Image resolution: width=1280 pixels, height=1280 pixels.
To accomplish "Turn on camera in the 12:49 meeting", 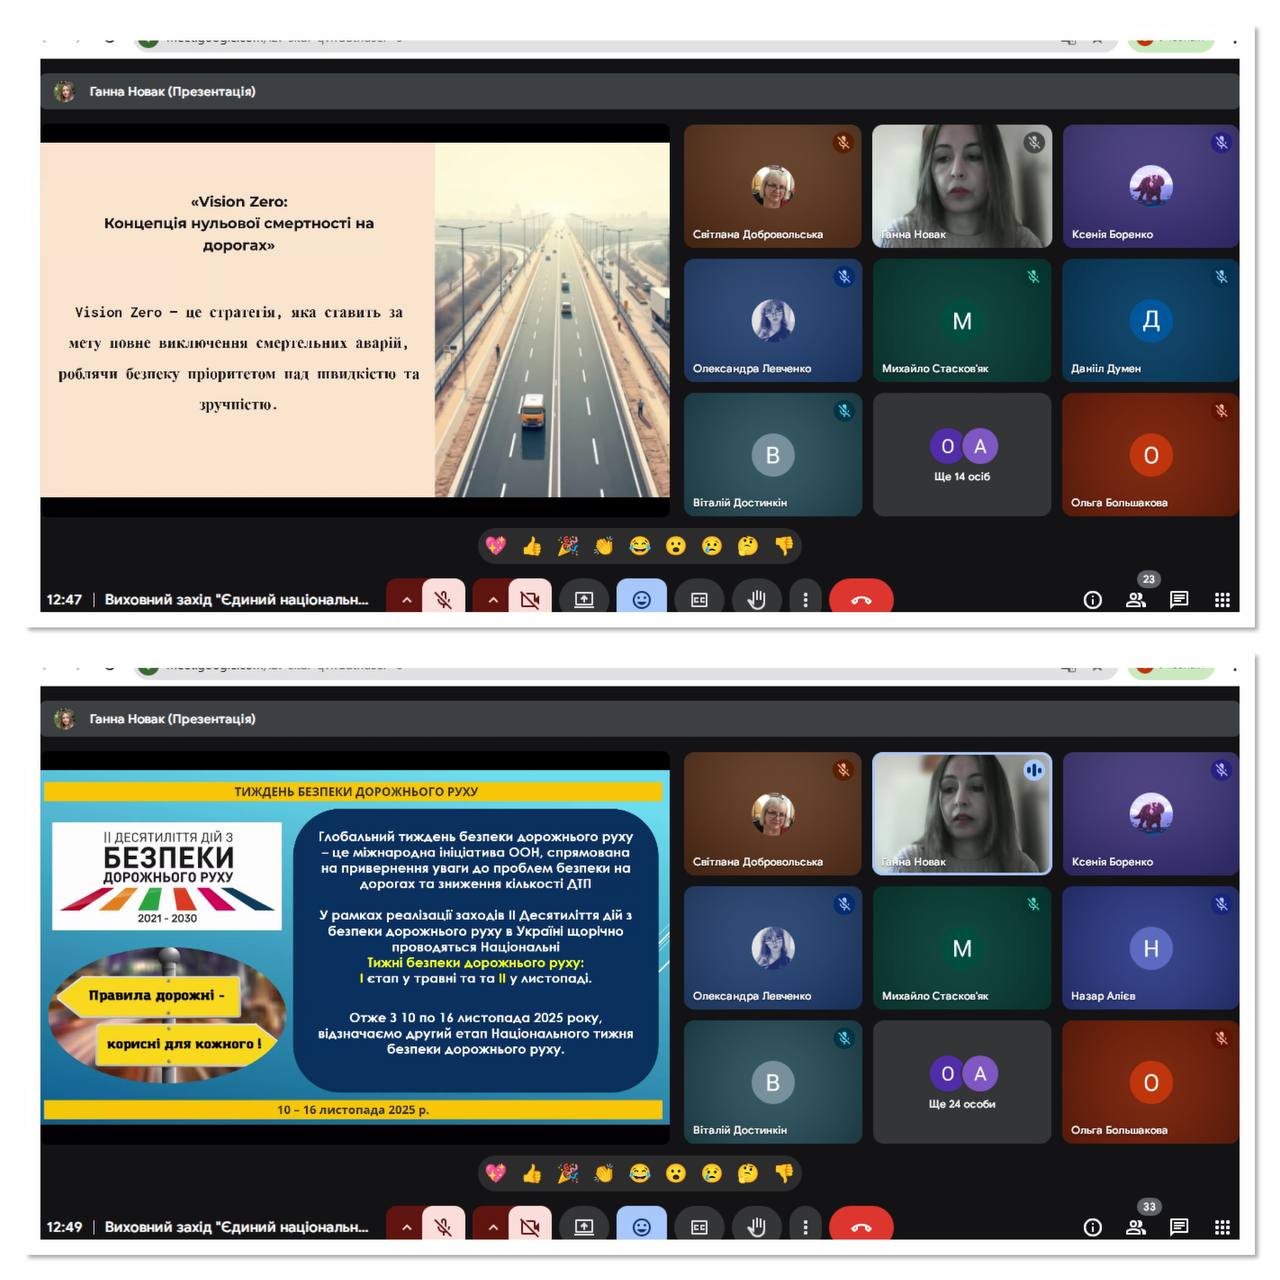I will pyautogui.click(x=530, y=1226).
